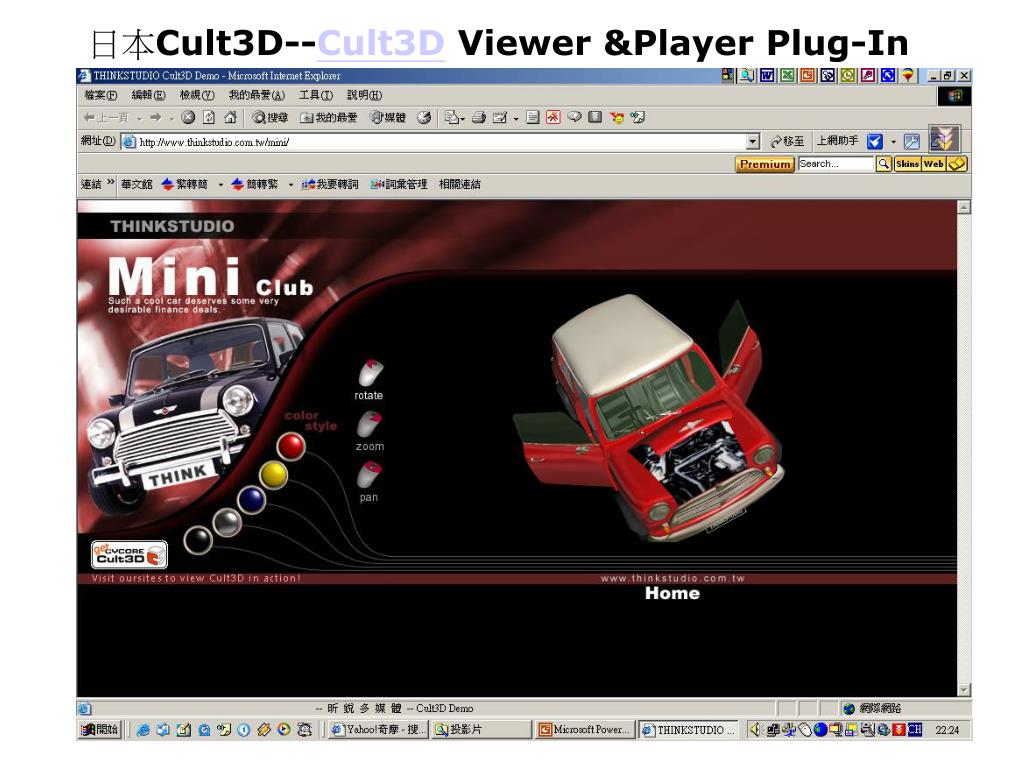The width and height of the screenshot is (1024, 768).
Task: Open the 工具(T) menu
Action: pyautogui.click(x=315, y=95)
